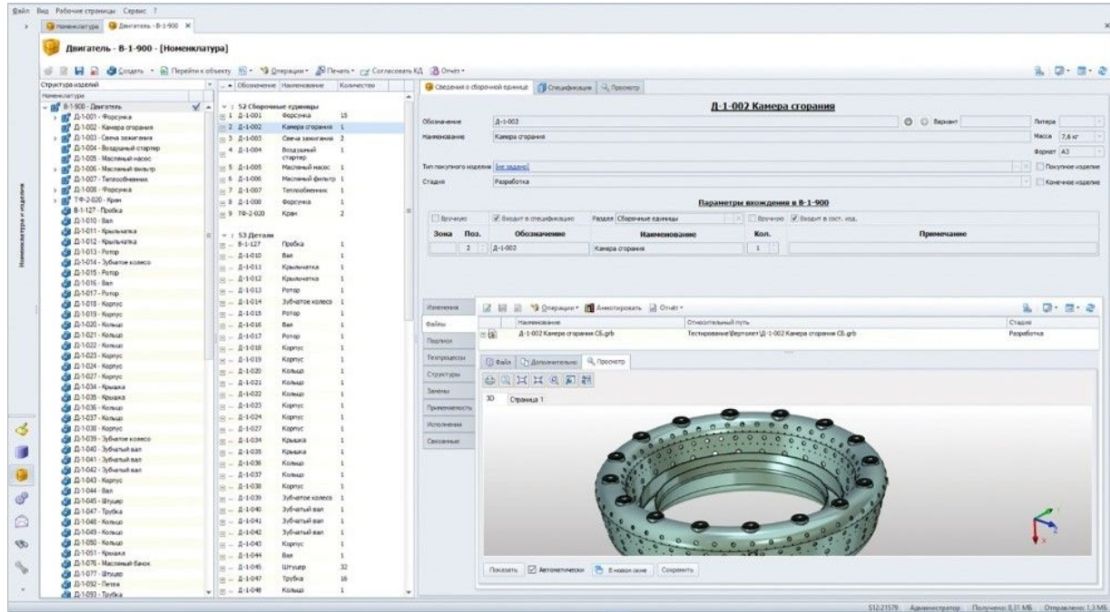1110x612 pixels.
Task: Toggle Входит в сост. изд. checkbox
Action: click(x=794, y=219)
